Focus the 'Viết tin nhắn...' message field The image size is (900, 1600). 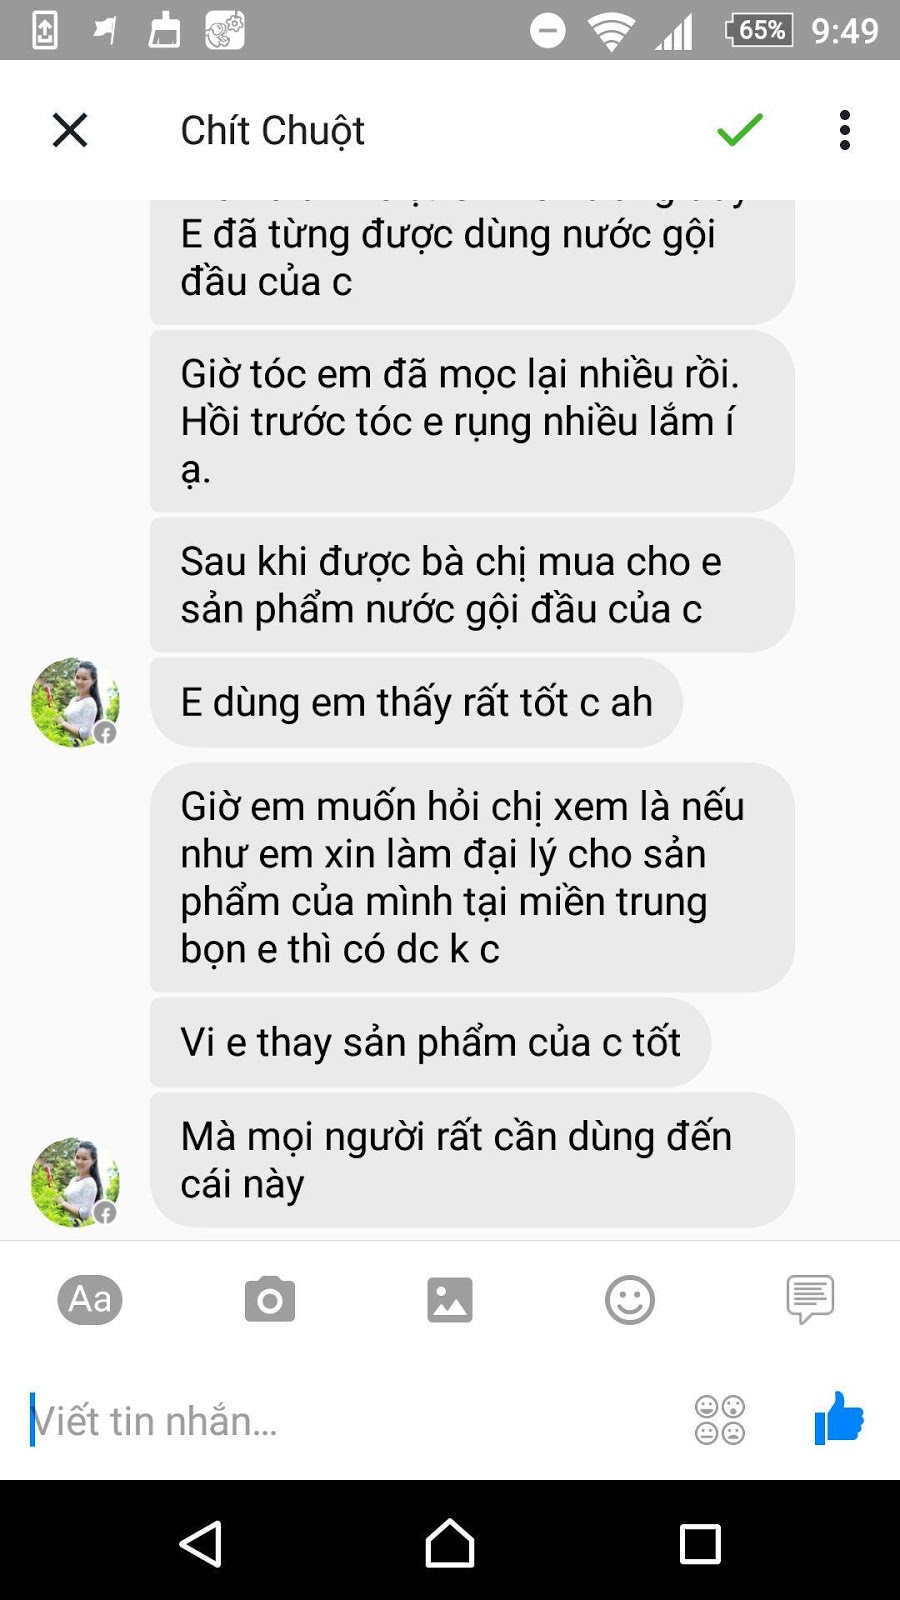[350, 1420]
